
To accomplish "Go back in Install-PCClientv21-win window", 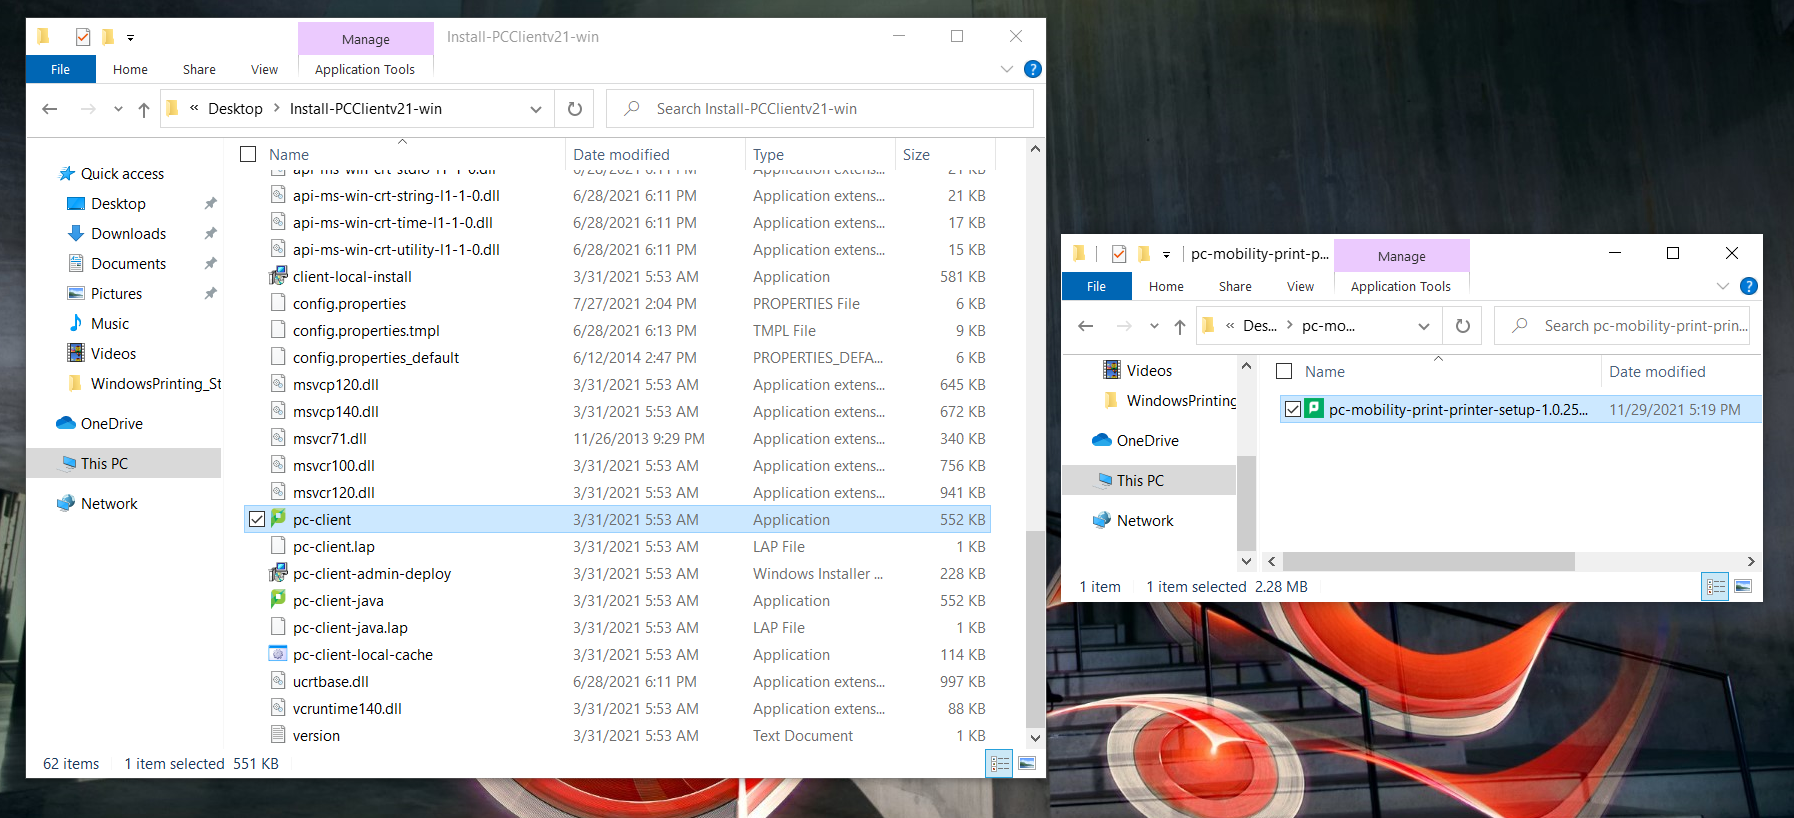I will 50,109.
